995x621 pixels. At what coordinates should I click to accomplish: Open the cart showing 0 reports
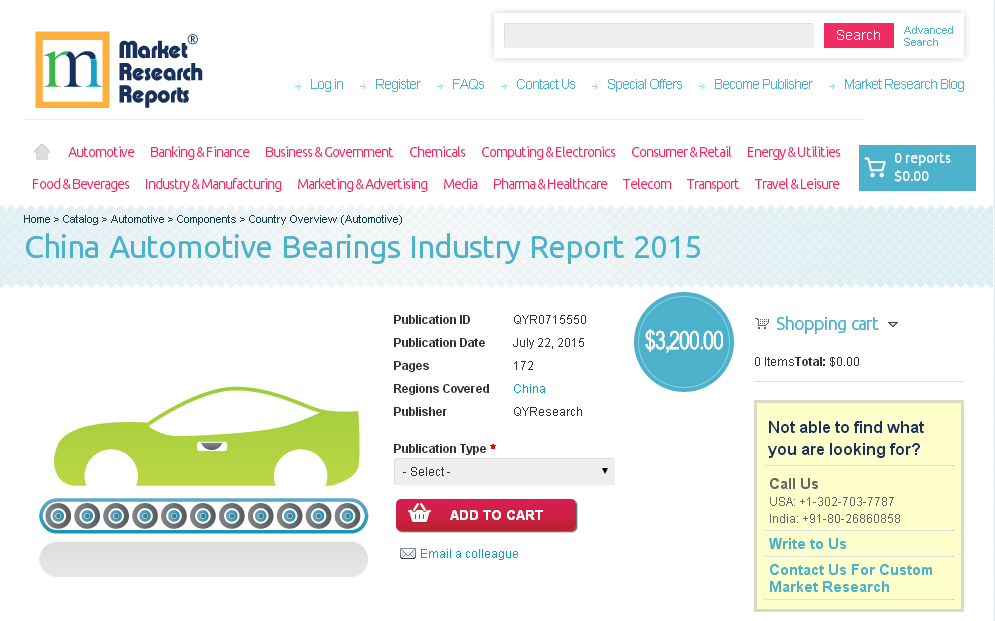pos(916,168)
